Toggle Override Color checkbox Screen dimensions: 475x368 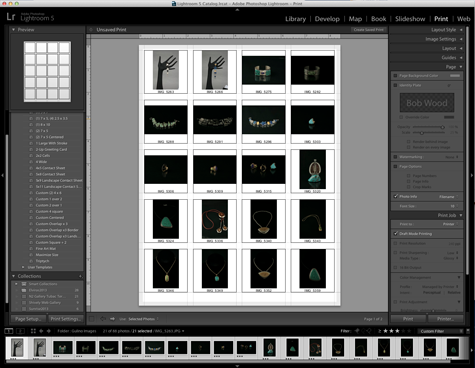pyautogui.click(x=401, y=117)
